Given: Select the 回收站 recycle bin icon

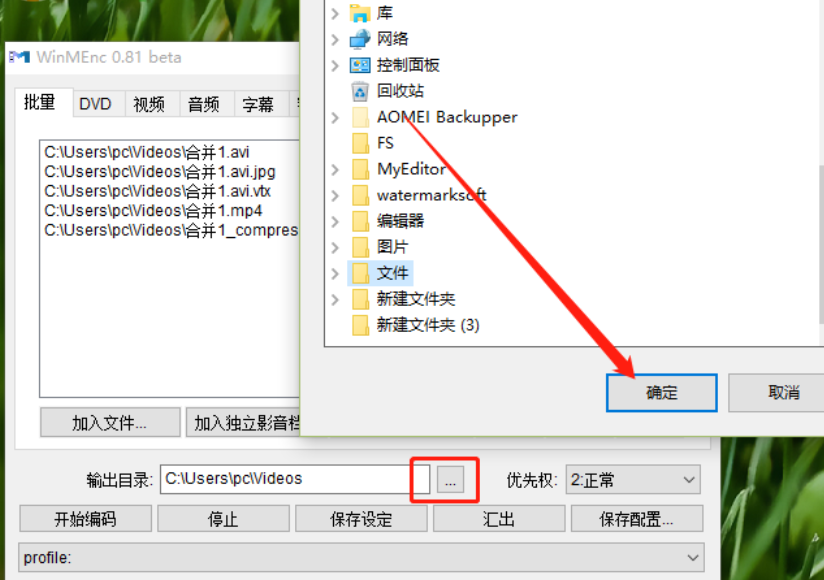Looking at the screenshot, I should tap(360, 91).
